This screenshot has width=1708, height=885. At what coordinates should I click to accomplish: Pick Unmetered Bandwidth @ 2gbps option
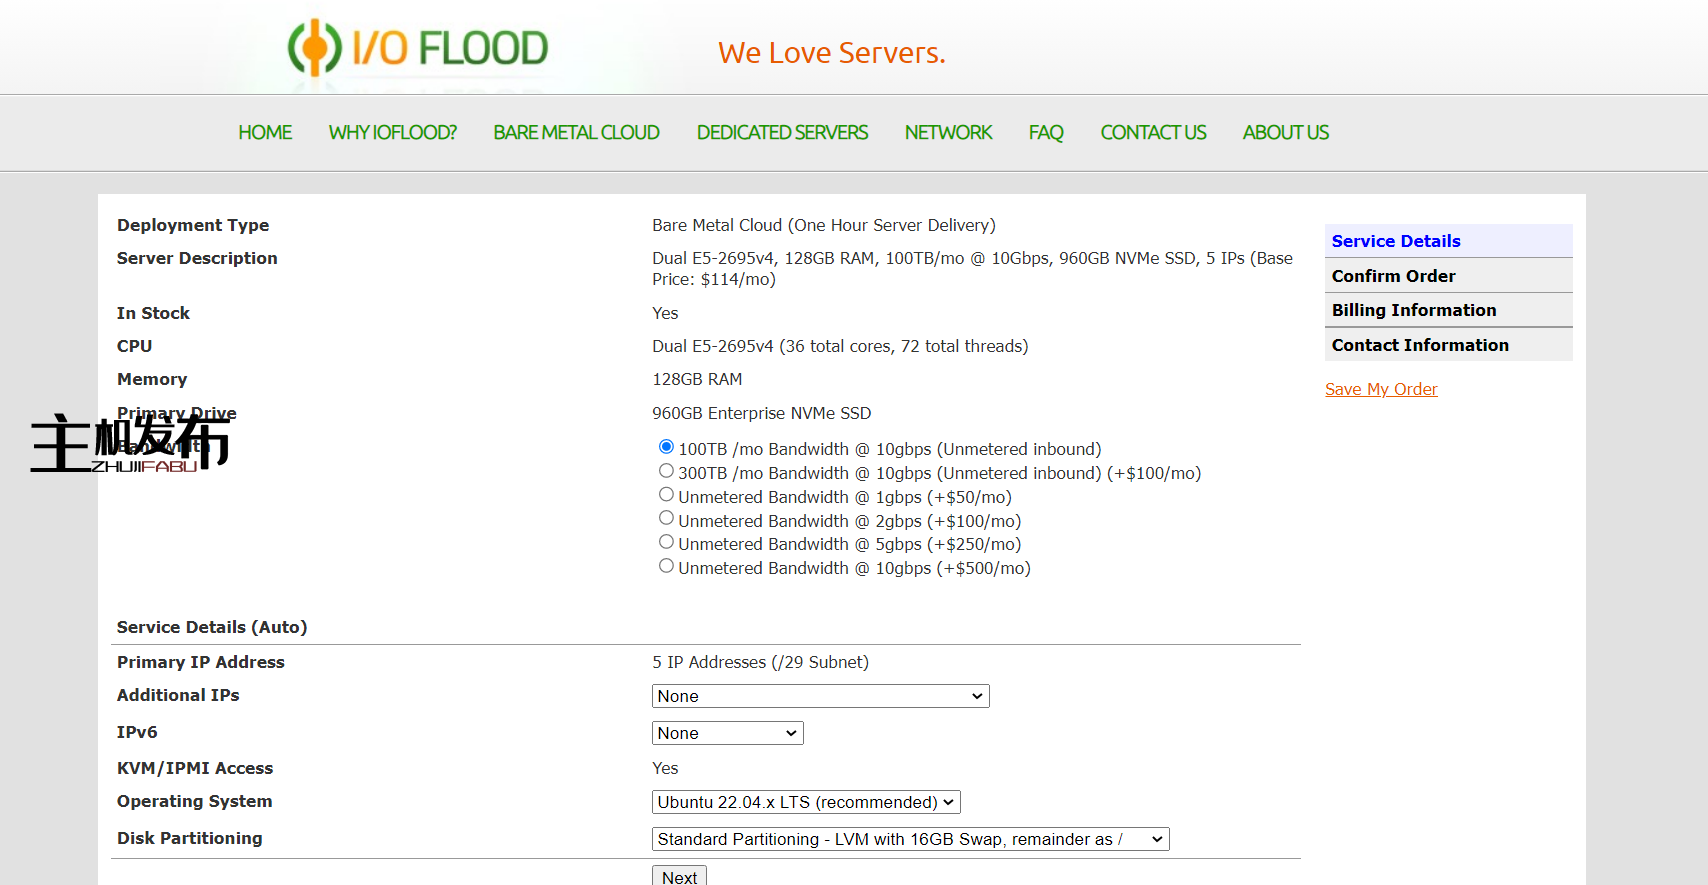click(666, 518)
